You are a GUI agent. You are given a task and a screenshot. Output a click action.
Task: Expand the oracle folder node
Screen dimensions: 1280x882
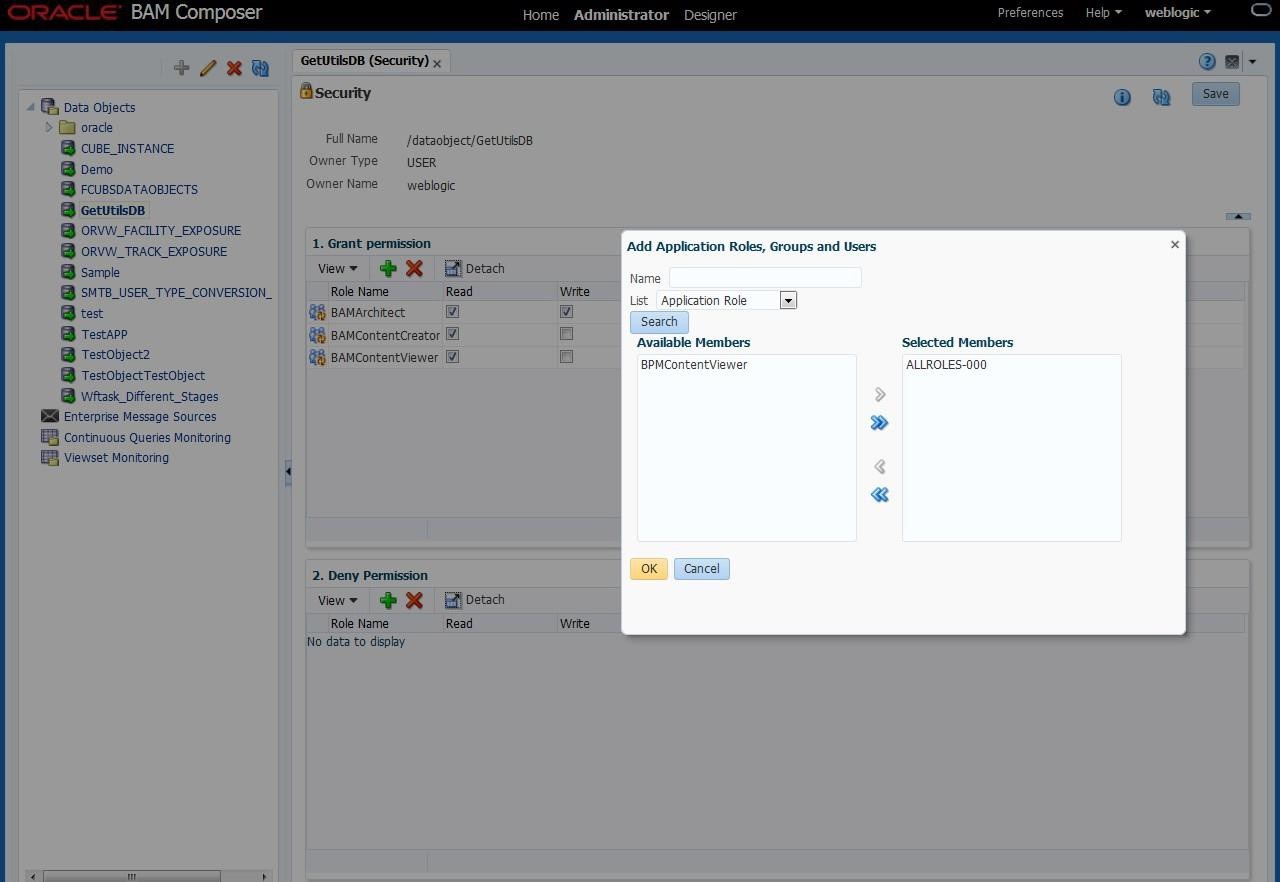[x=49, y=128]
